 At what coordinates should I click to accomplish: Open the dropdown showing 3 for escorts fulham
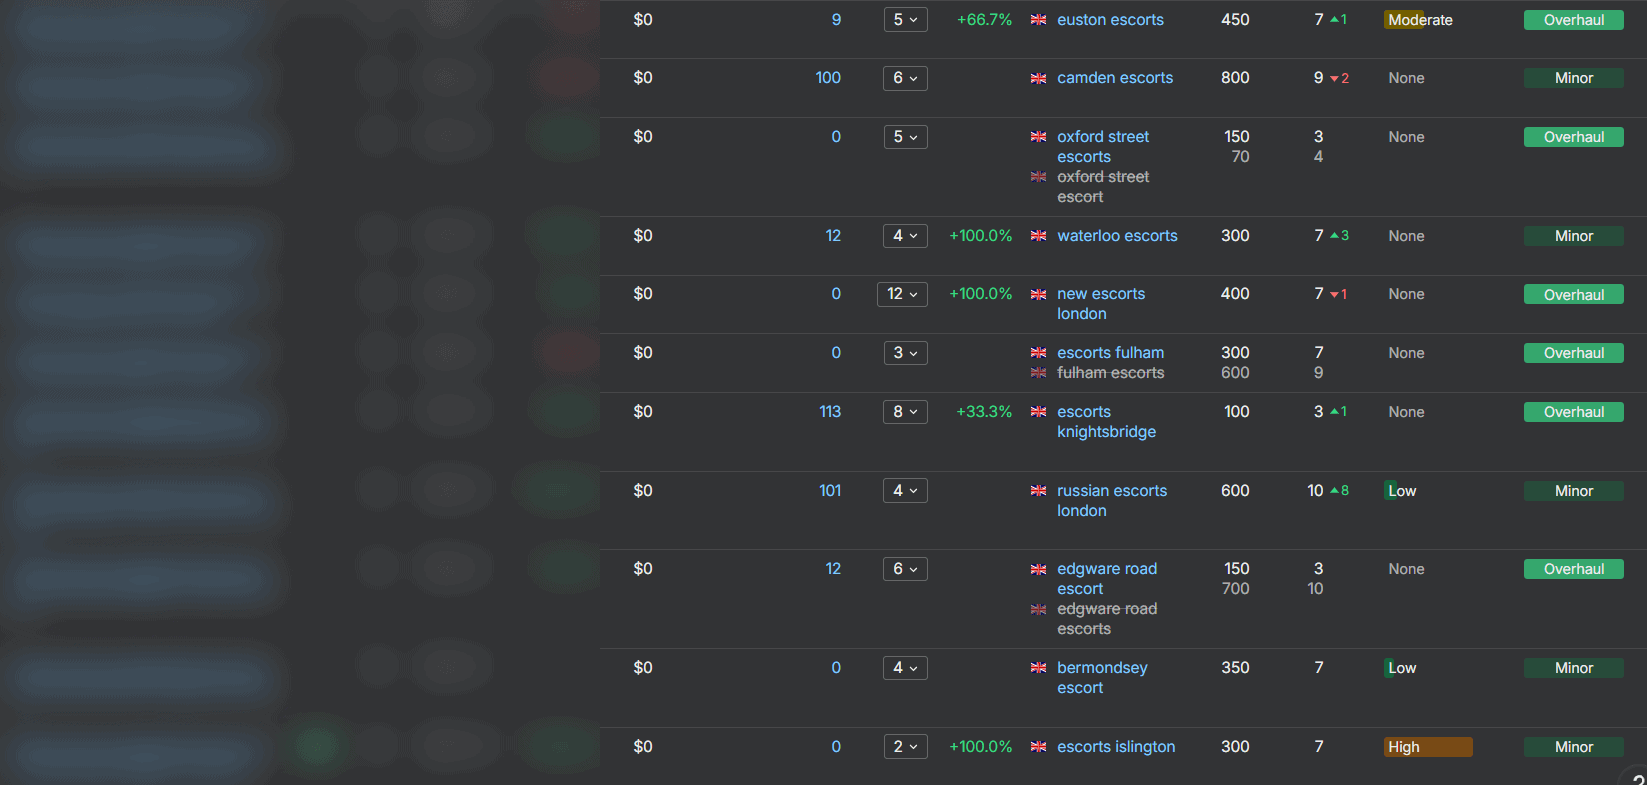click(905, 353)
